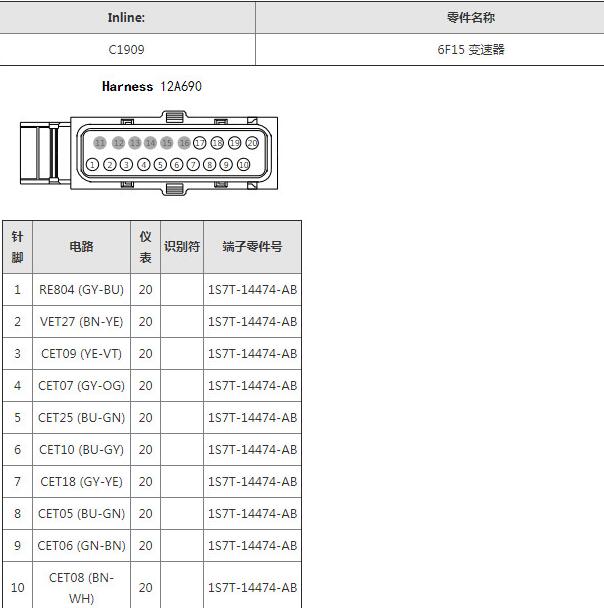Viewport: 604px width, 608px height.
Task: Click the 端子零件号 column header
Action: tap(252, 247)
